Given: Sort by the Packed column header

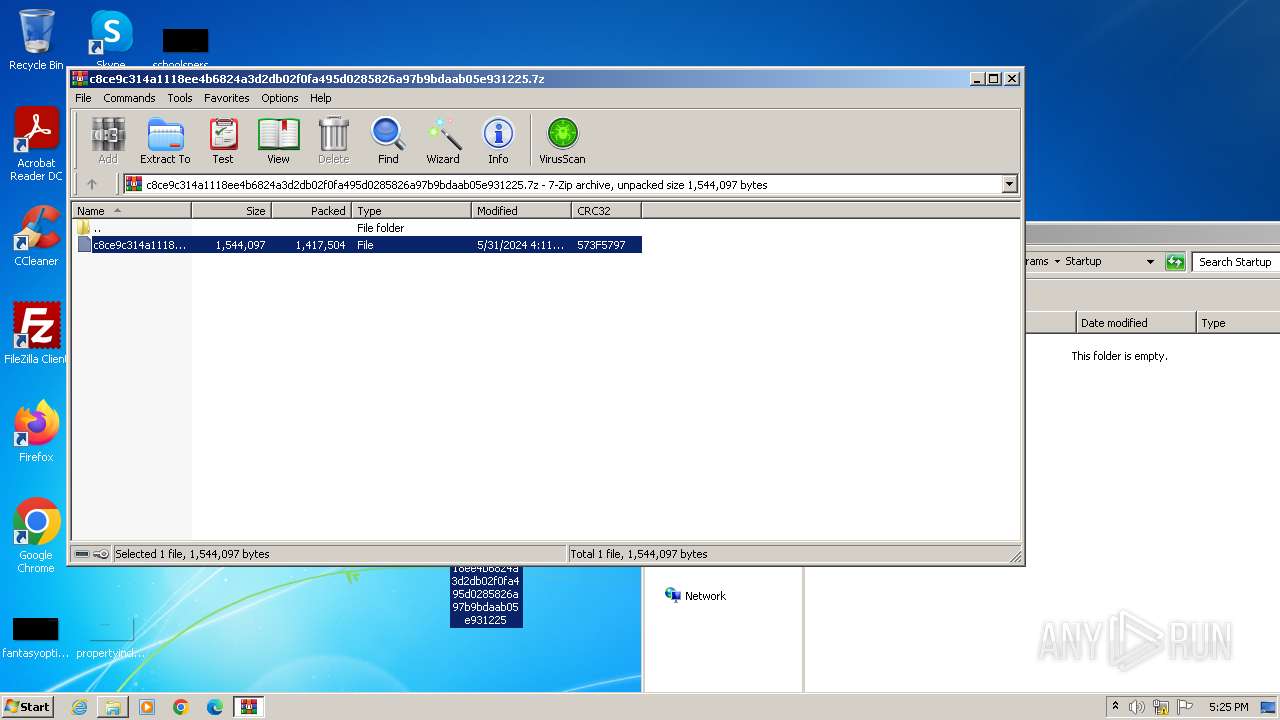Looking at the screenshot, I should tap(311, 210).
